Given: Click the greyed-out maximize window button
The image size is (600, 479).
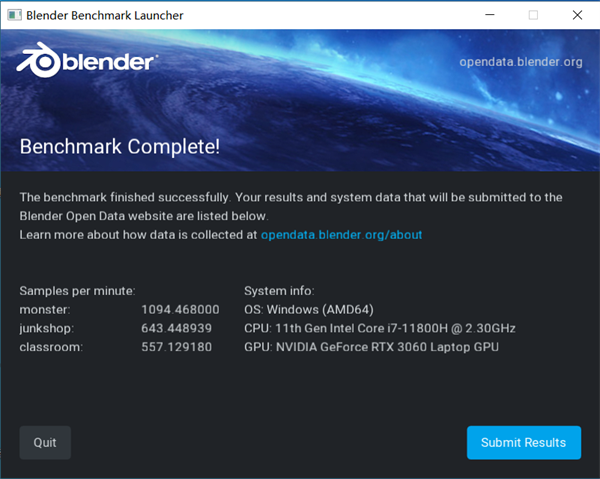Looking at the screenshot, I should point(532,15).
